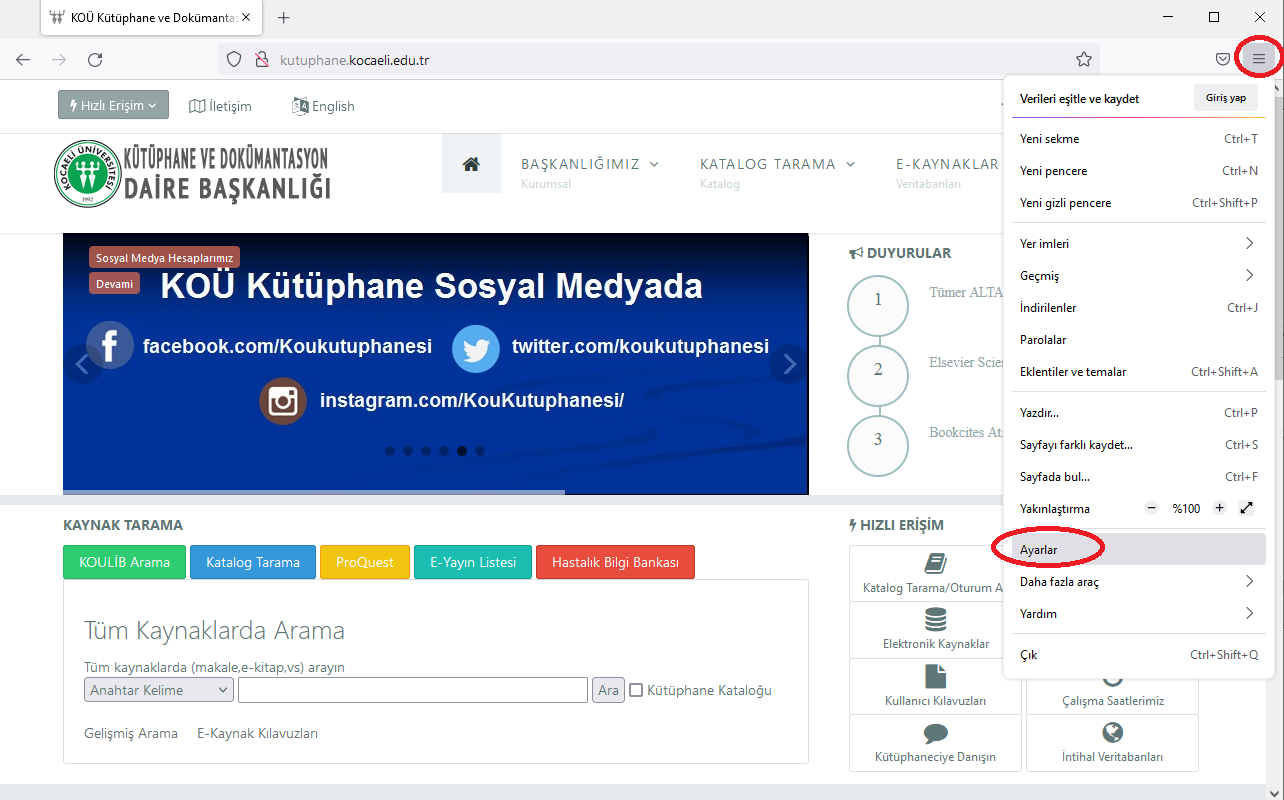This screenshot has width=1284, height=800.
Task: Click the university logo
Action: tap(87, 174)
